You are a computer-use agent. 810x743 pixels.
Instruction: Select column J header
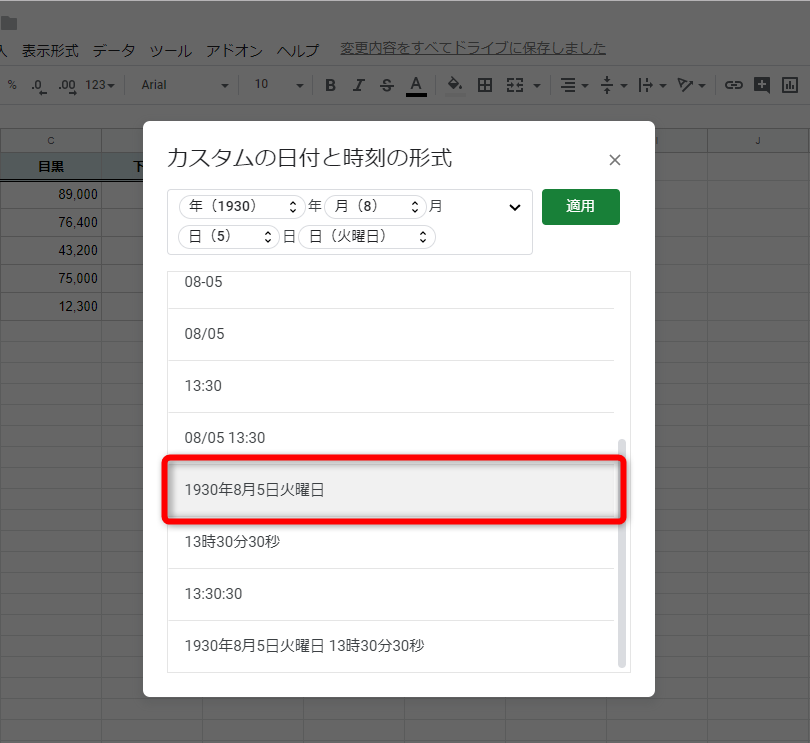(758, 141)
